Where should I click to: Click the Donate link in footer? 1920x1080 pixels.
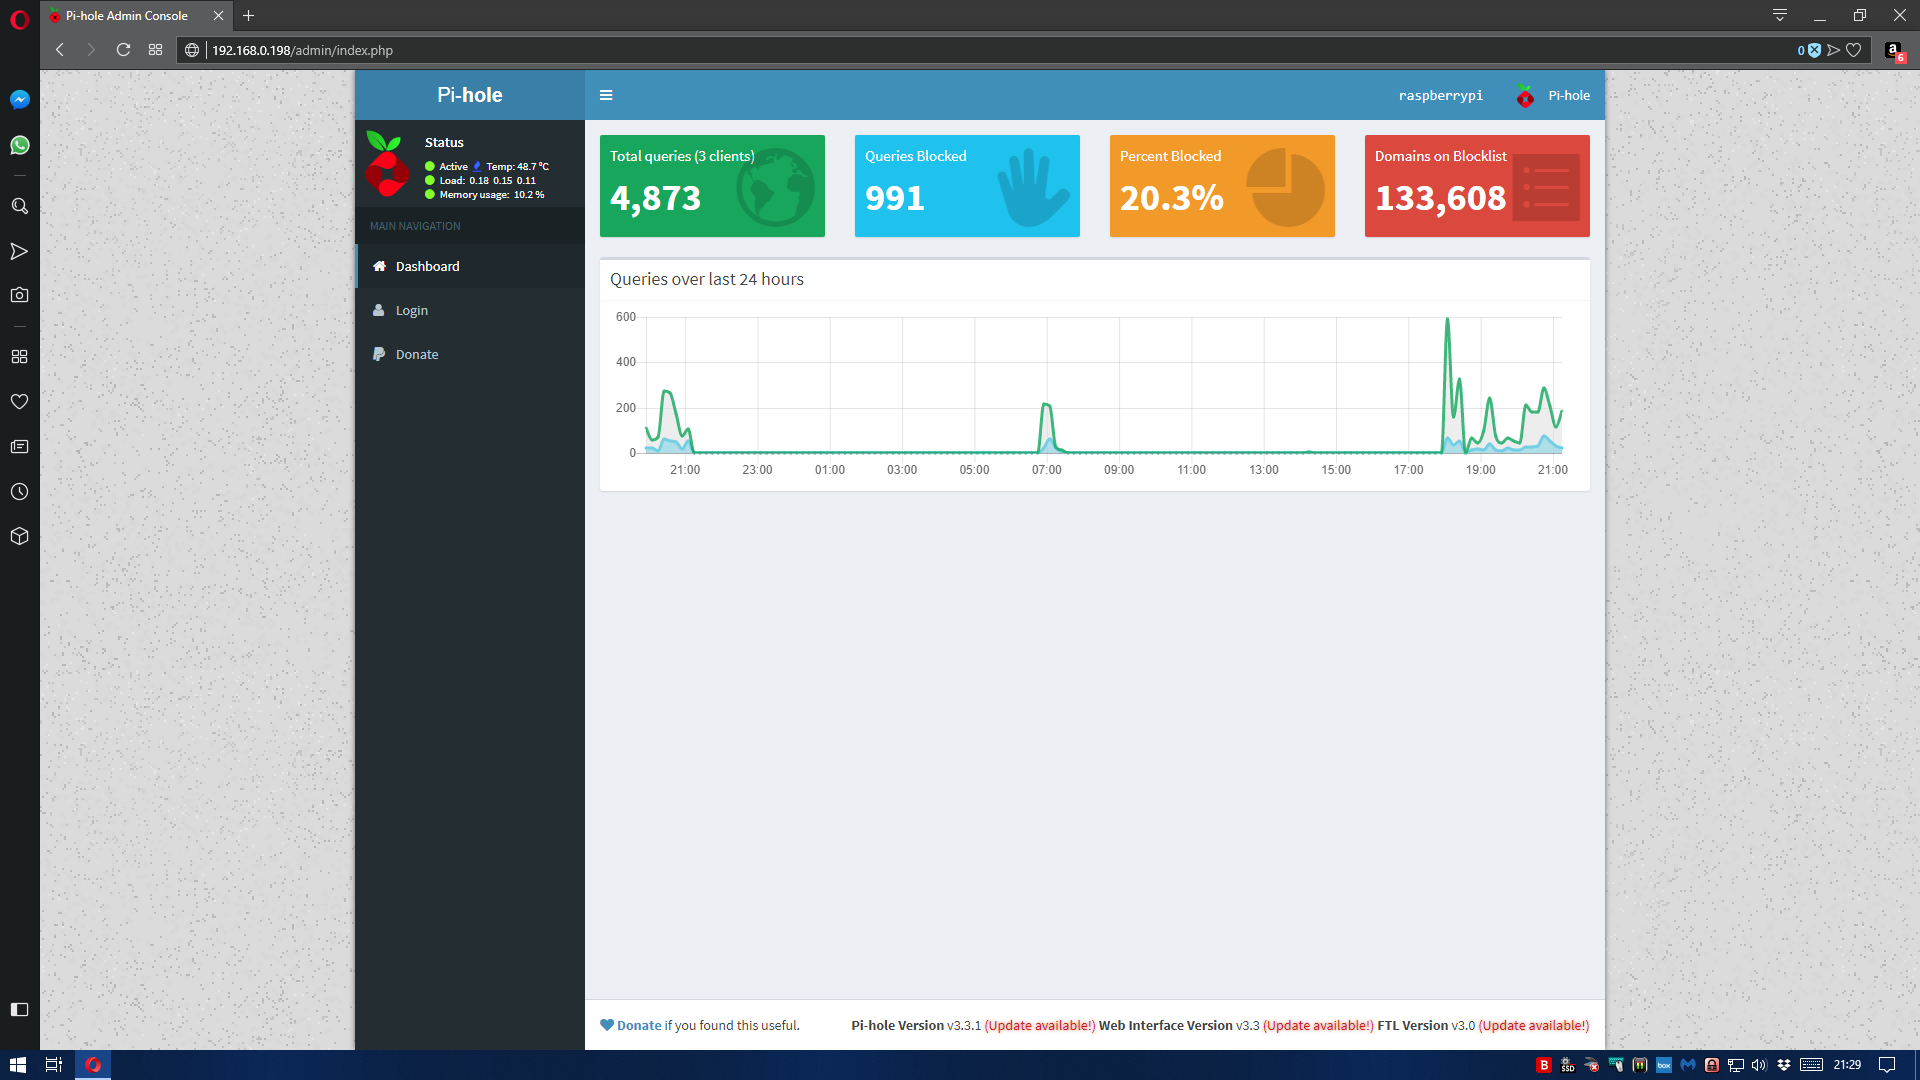click(x=638, y=1025)
